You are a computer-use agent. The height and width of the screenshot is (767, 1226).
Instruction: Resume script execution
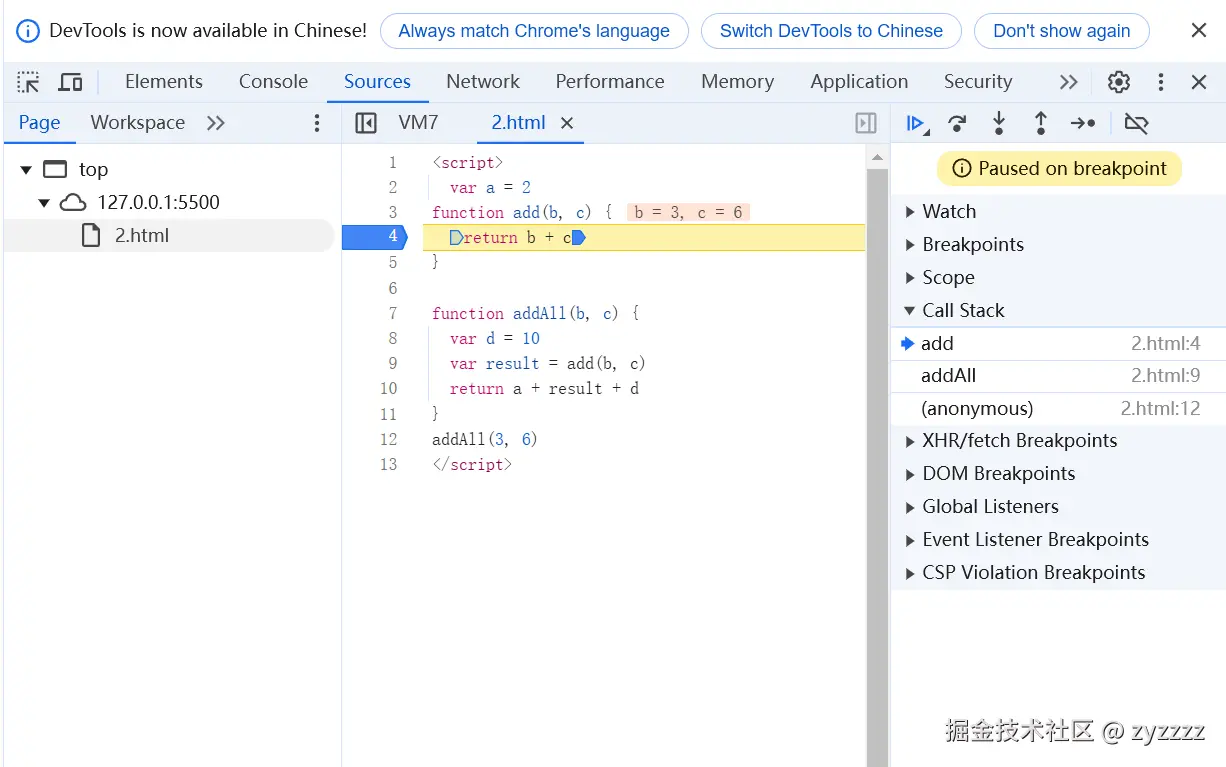[916, 123]
